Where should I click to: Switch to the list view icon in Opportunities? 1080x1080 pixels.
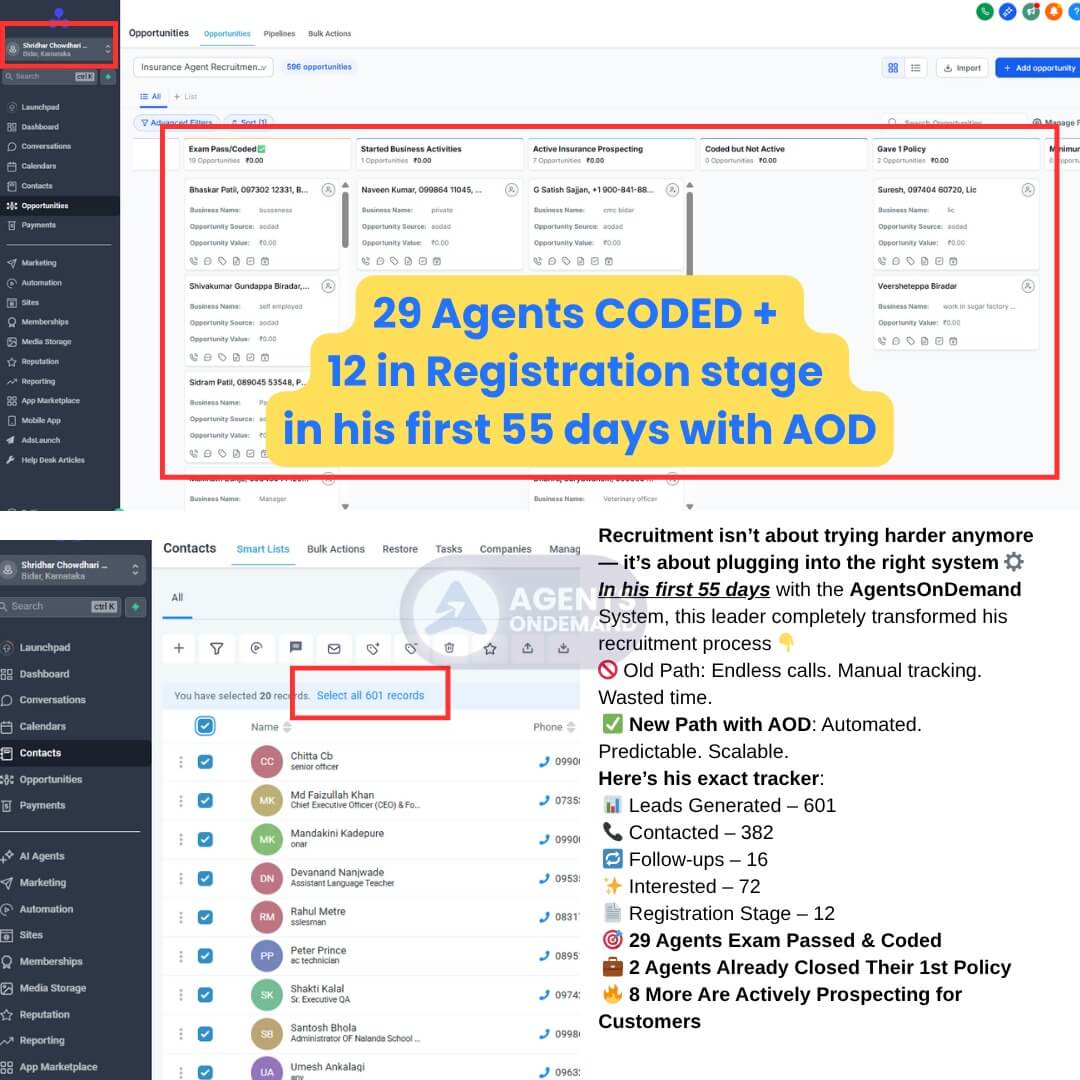coord(915,68)
